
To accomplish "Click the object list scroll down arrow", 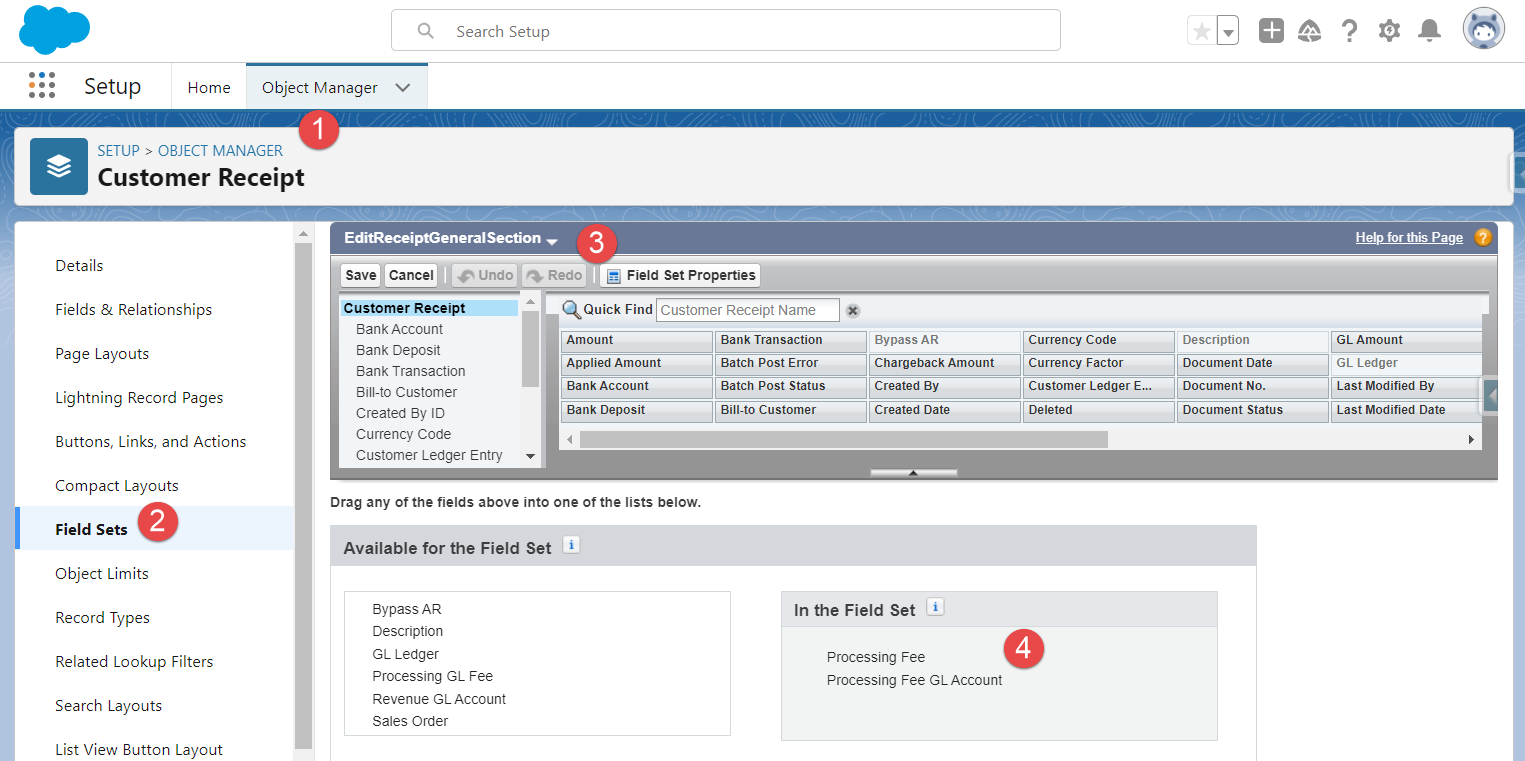I will pos(530,457).
